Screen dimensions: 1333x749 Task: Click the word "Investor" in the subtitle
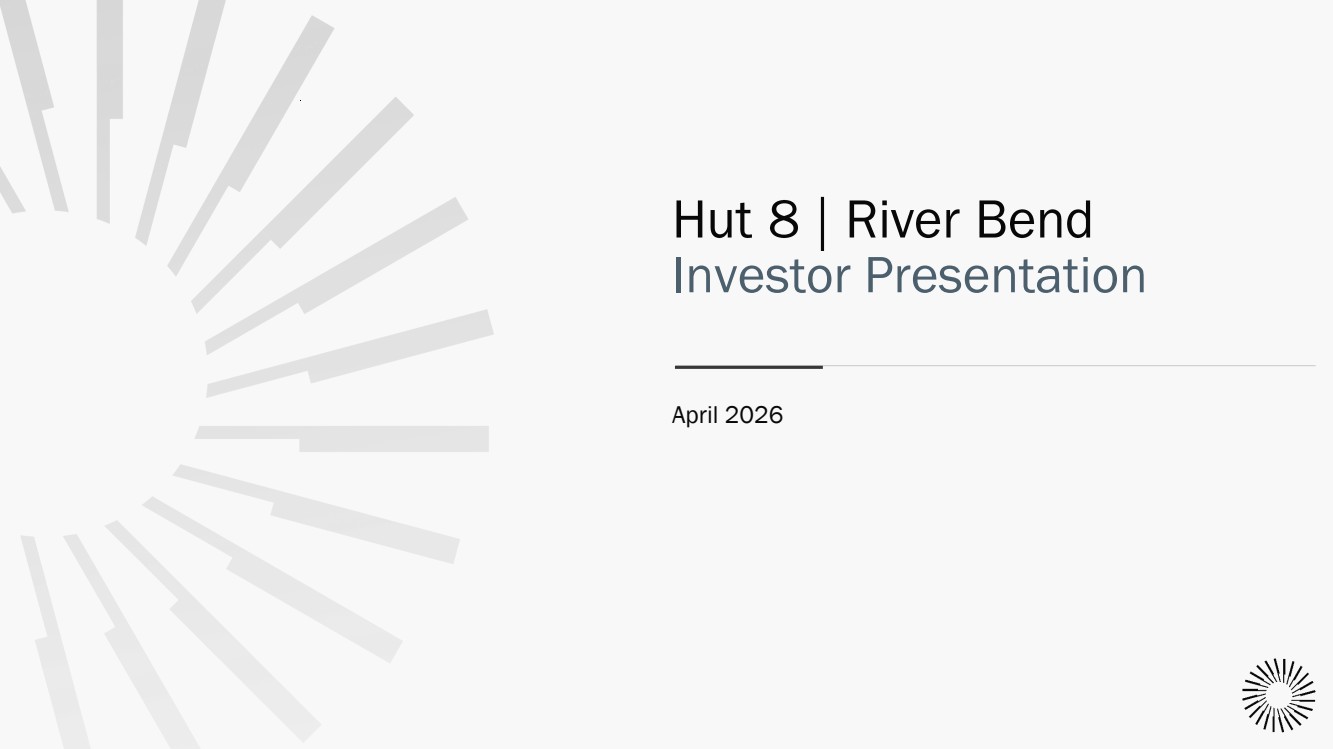[x=759, y=276]
